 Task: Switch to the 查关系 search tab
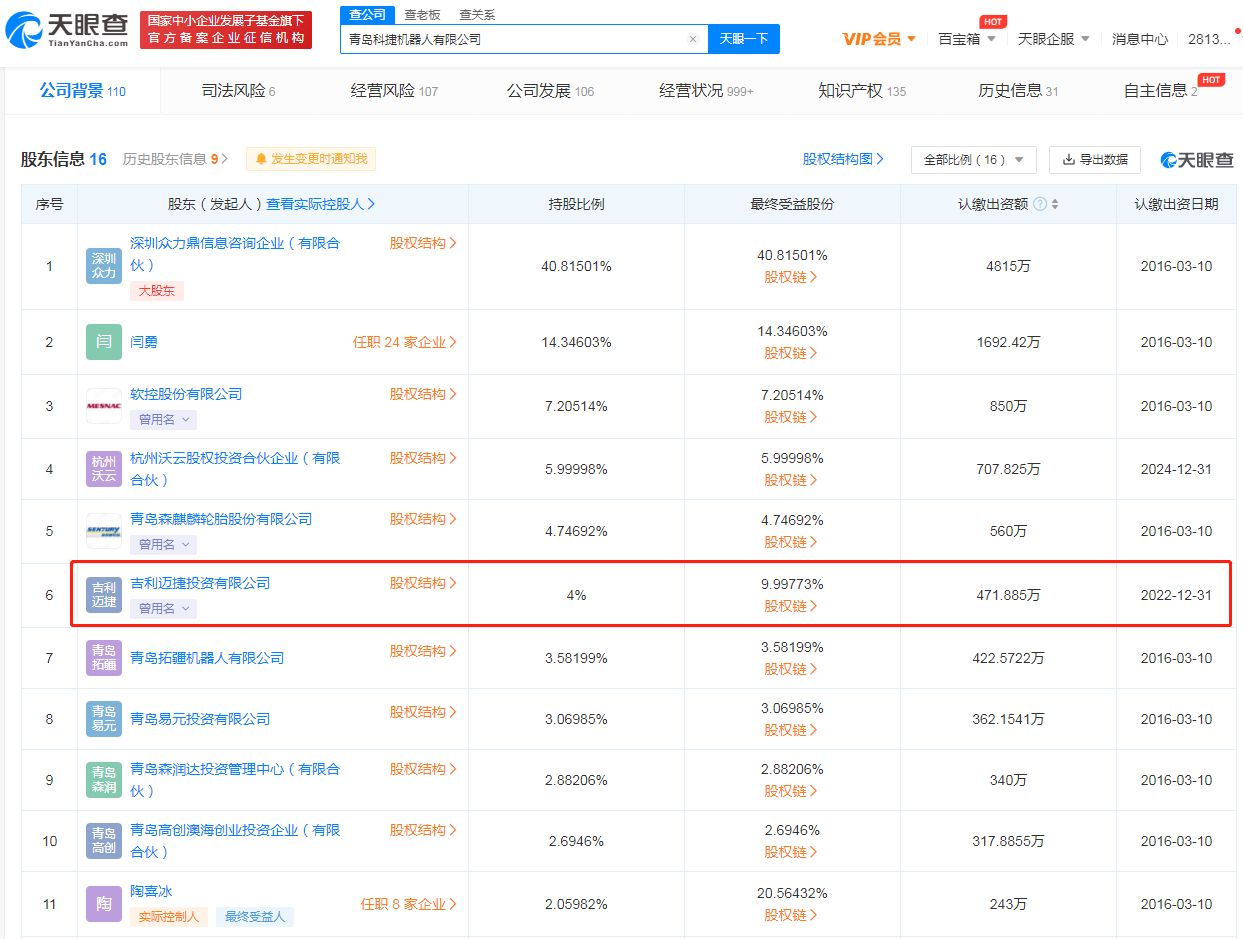(x=477, y=15)
